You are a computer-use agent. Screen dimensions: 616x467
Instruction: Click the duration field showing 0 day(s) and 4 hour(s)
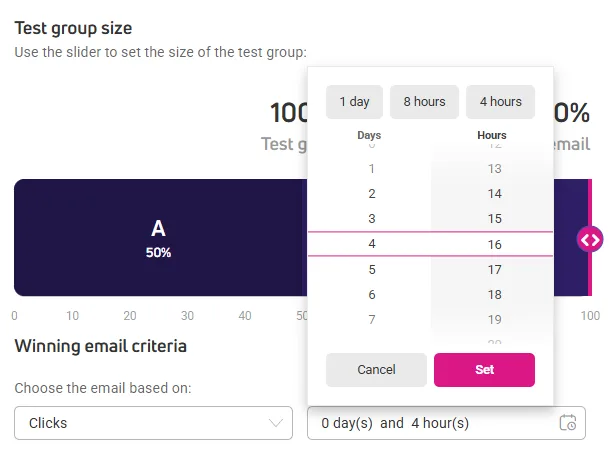pyautogui.click(x=446, y=423)
